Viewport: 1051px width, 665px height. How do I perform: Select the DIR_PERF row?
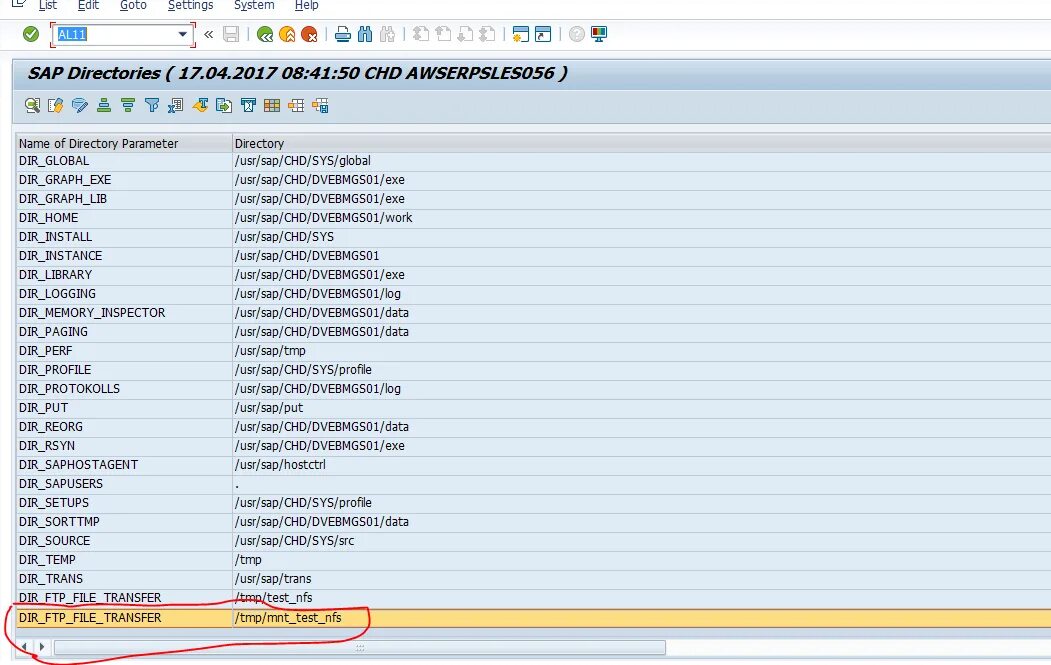[x=534, y=351]
